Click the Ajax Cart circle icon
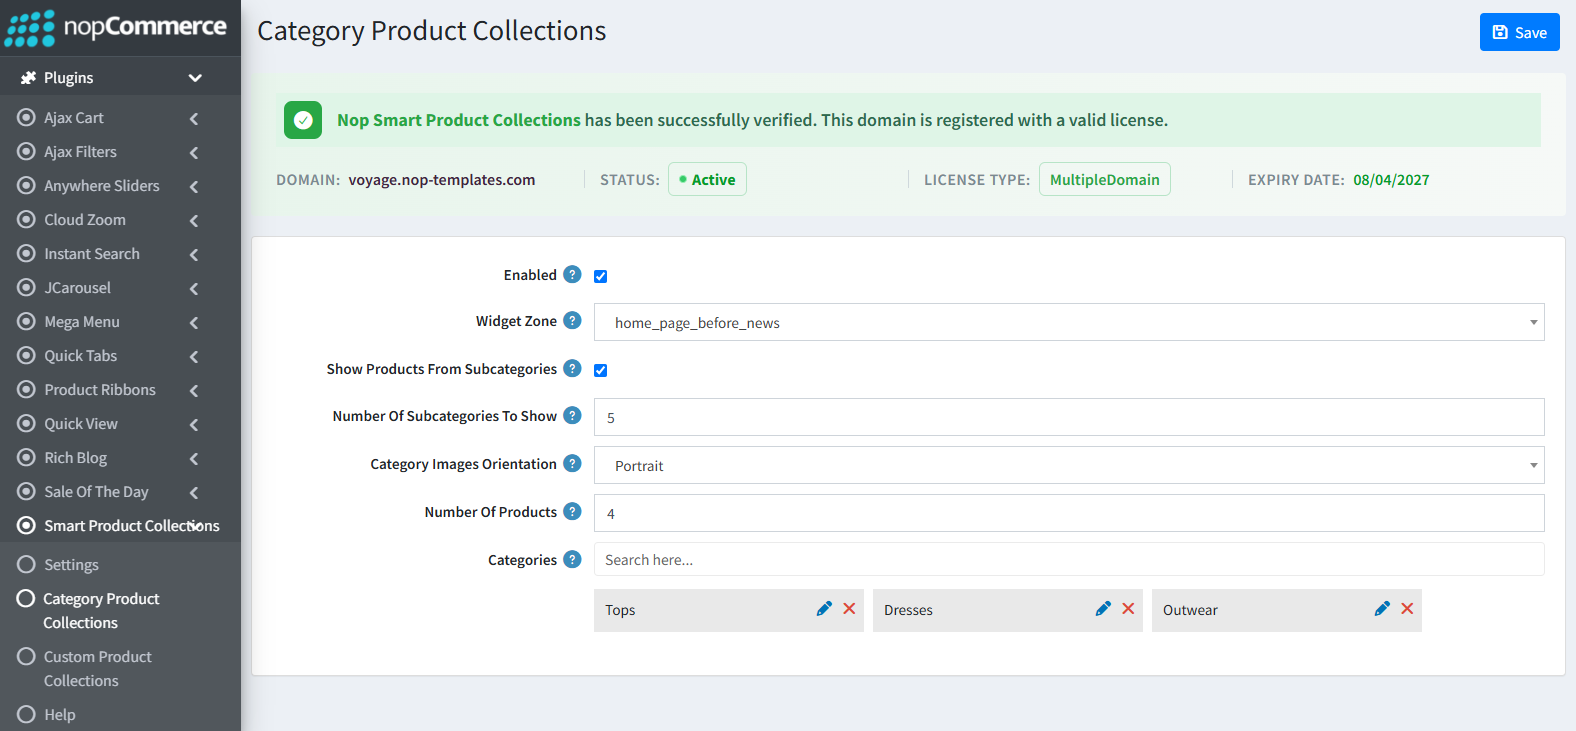The height and width of the screenshot is (731, 1576). [27, 117]
